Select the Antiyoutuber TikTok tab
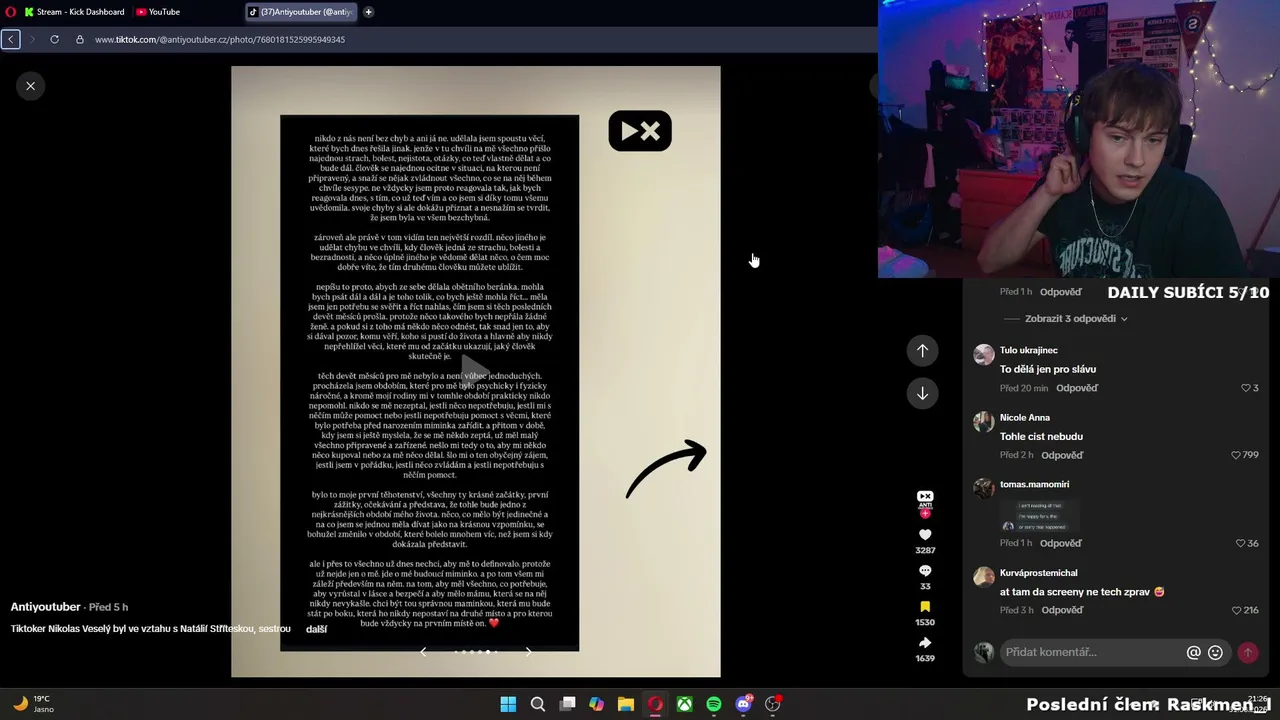 point(300,12)
